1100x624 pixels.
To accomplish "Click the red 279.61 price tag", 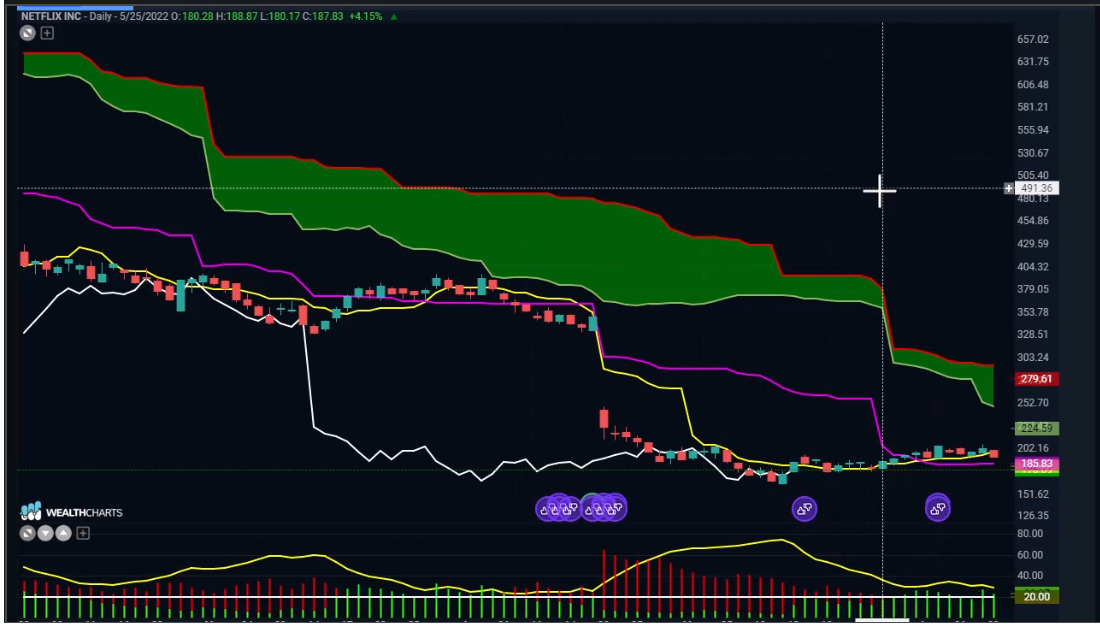I will click(1036, 379).
